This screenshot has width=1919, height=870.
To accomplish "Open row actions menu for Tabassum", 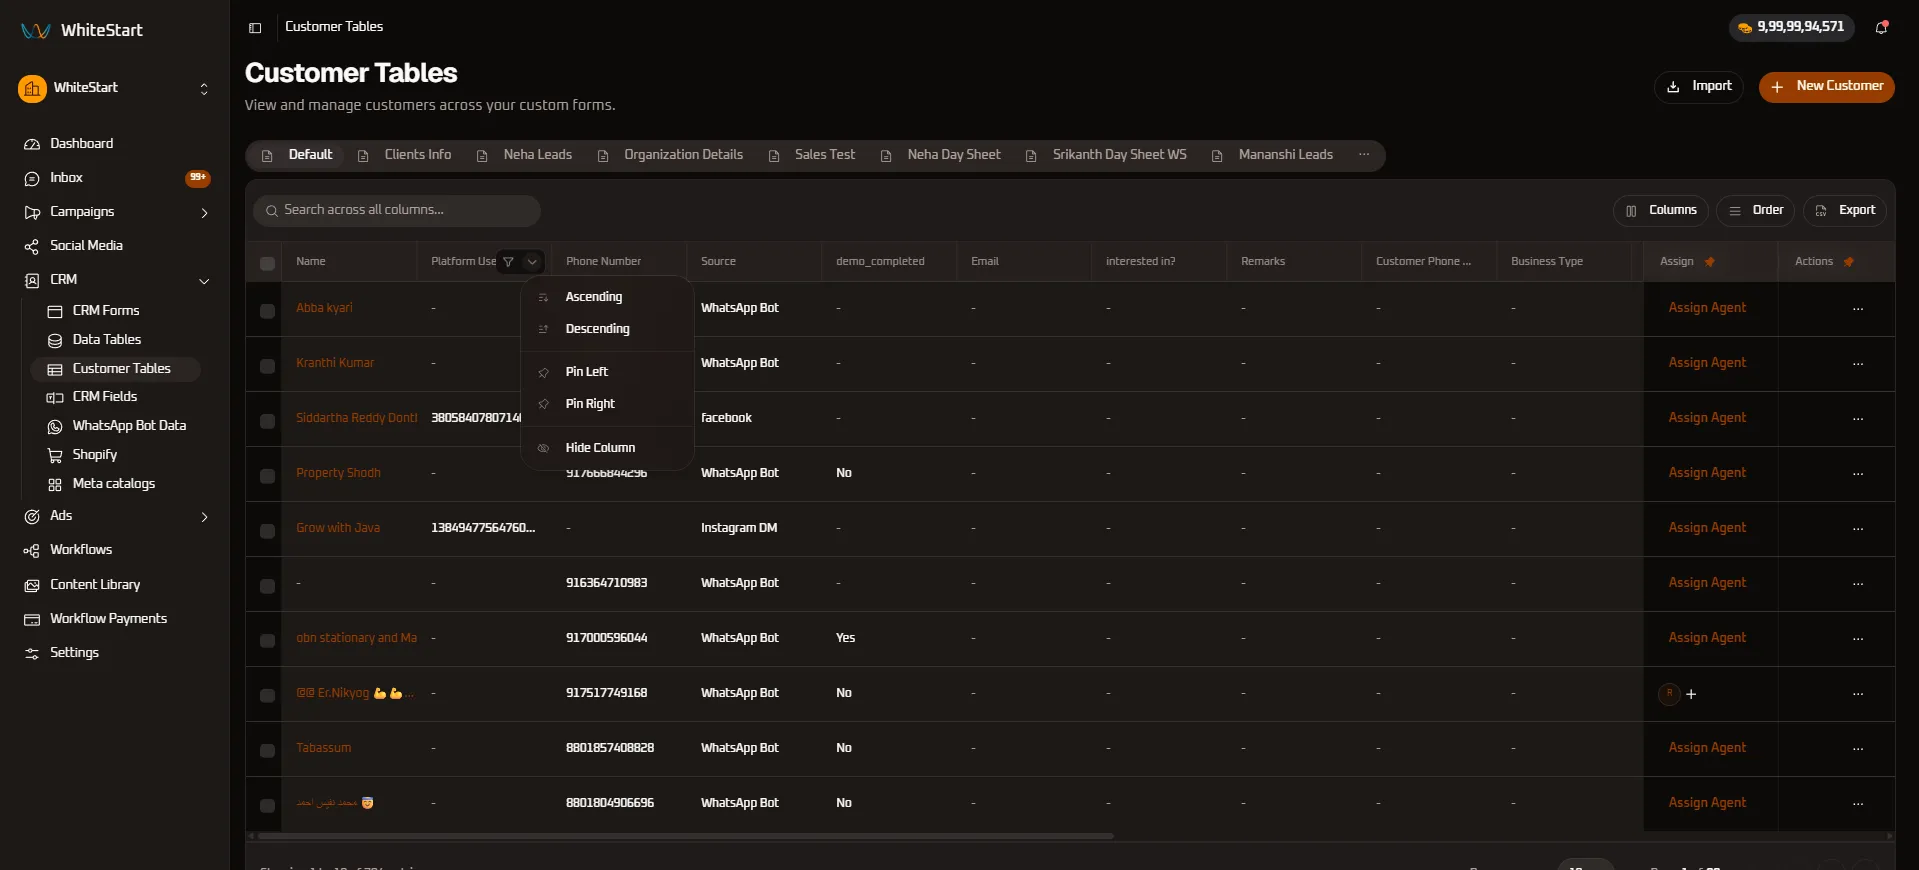I will [1858, 749].
